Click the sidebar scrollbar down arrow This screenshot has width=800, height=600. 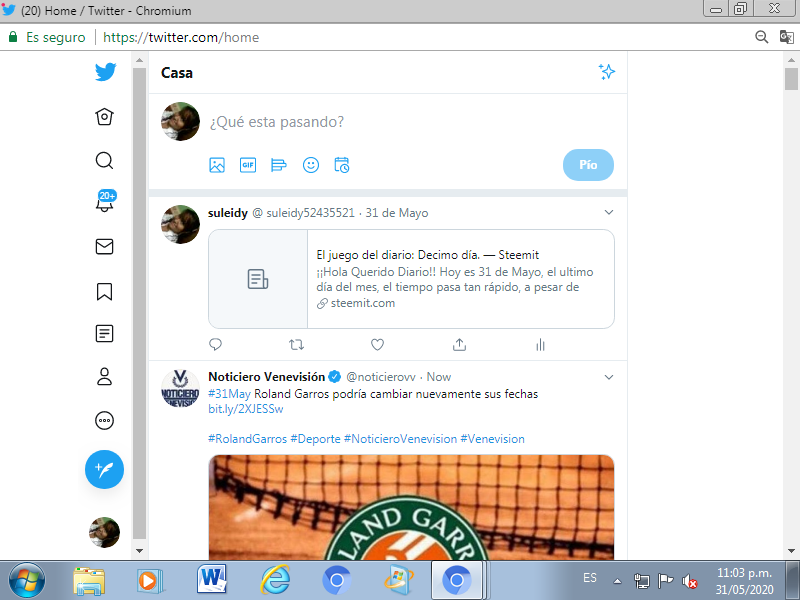click(139, 551)
